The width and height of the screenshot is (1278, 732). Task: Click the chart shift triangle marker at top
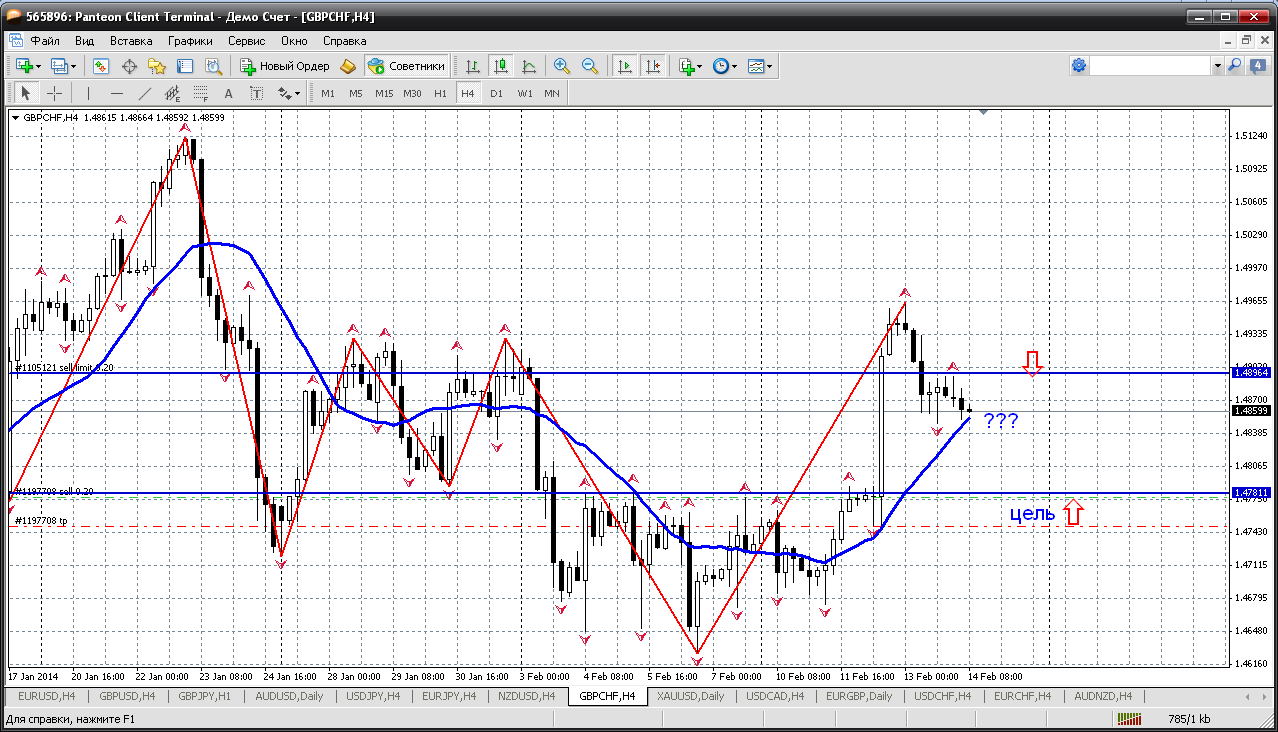click(984, 114)
